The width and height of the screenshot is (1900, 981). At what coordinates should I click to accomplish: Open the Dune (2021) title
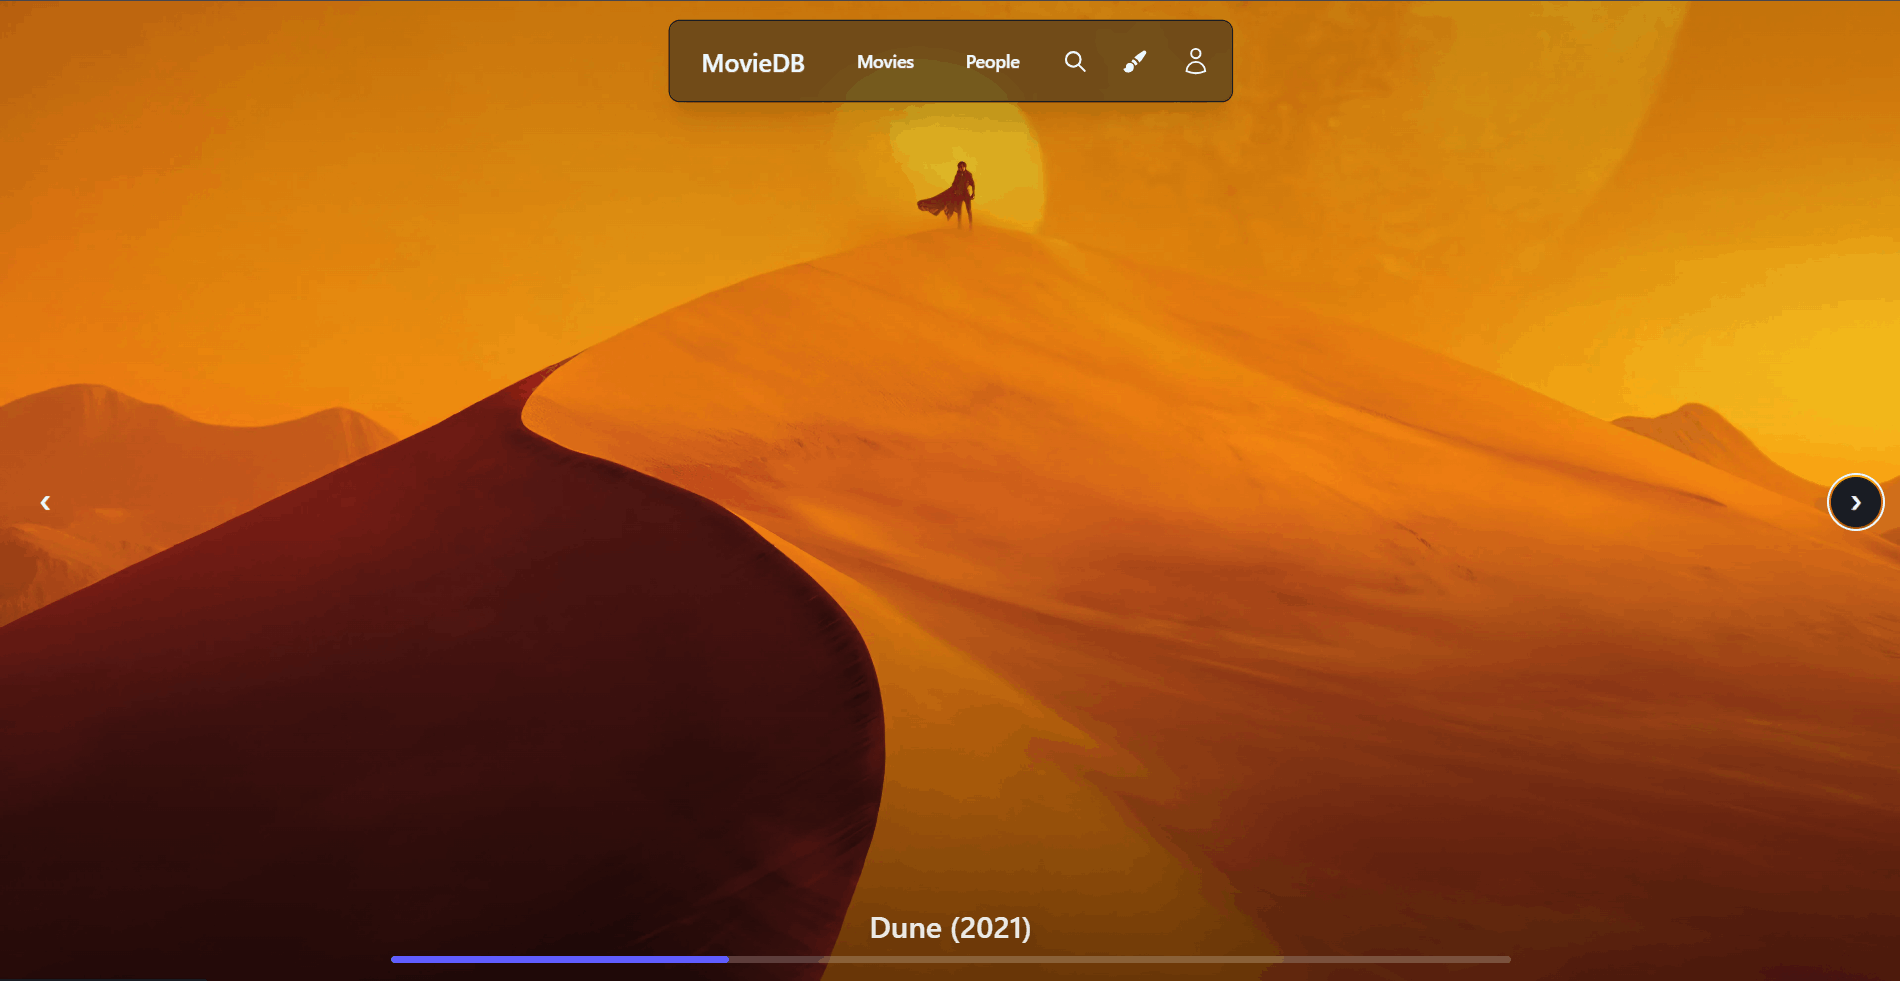(x=950, y=928)
